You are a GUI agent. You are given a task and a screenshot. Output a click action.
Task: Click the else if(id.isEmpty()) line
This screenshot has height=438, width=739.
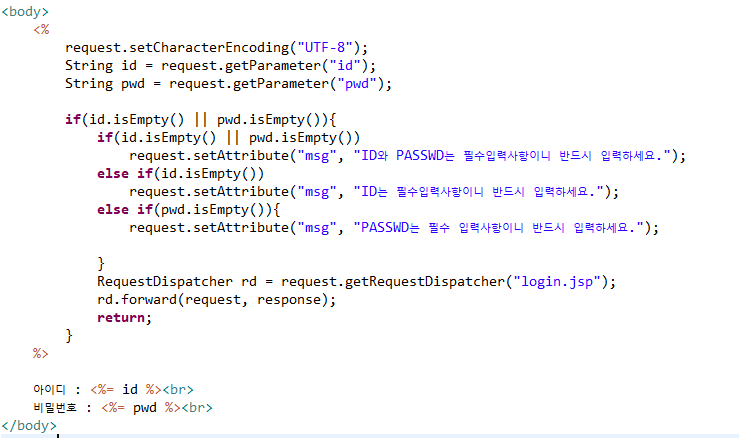click(181, 174)
